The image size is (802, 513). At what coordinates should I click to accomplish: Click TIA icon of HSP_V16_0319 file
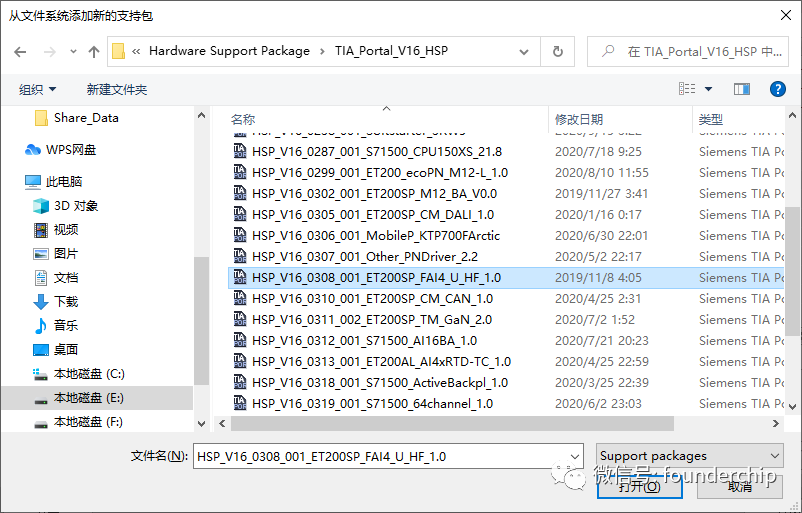click(x=240, y=403)
